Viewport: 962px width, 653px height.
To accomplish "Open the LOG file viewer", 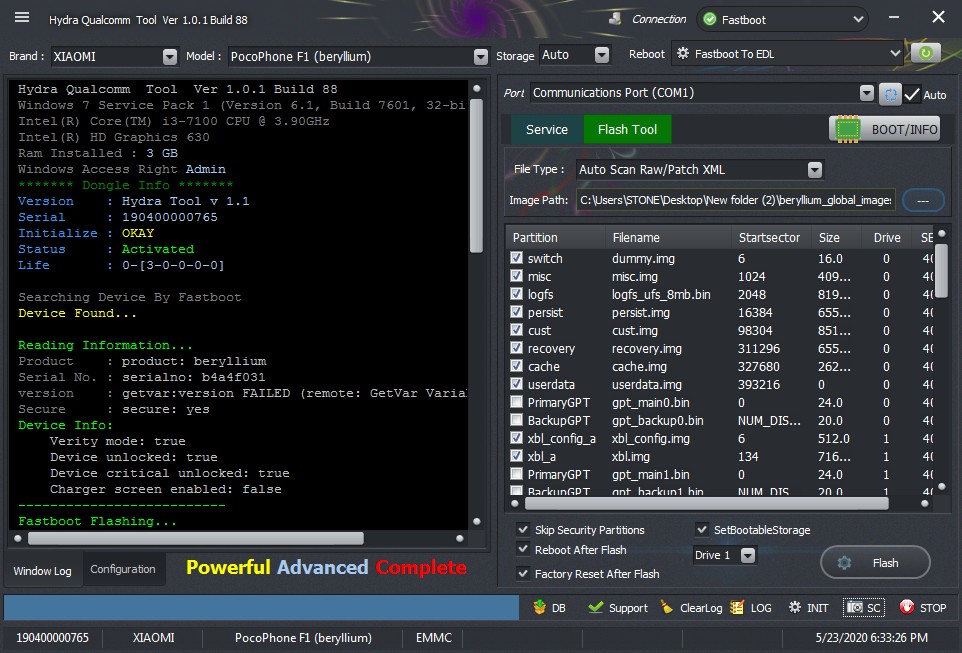I will pyautogui.click(x=752, y=608).
